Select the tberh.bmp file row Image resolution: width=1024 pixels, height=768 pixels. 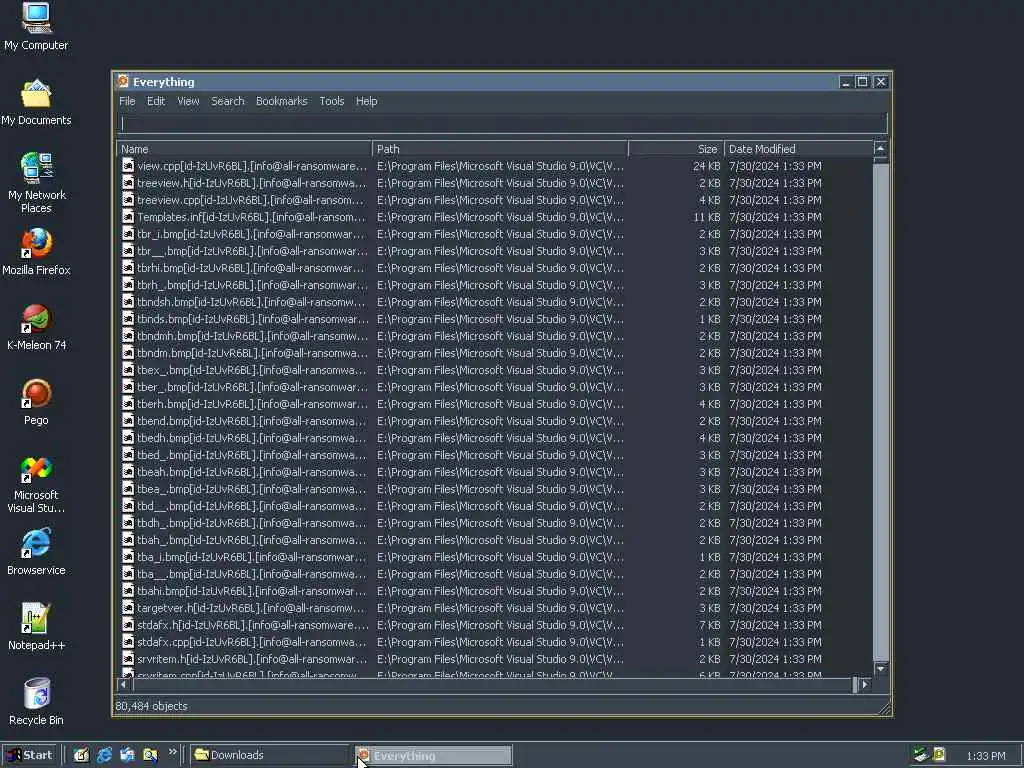tap(495, 404)
